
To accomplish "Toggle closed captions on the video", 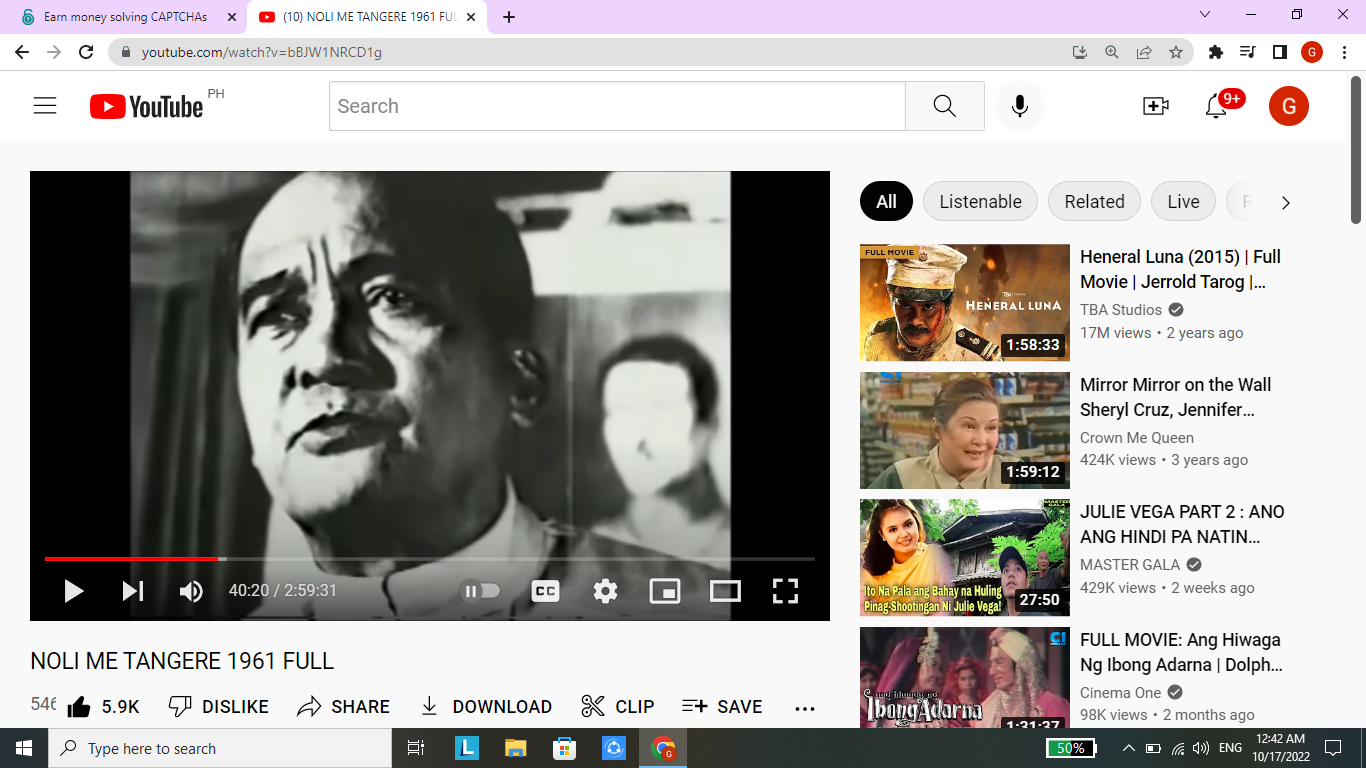I will point(545,591).
